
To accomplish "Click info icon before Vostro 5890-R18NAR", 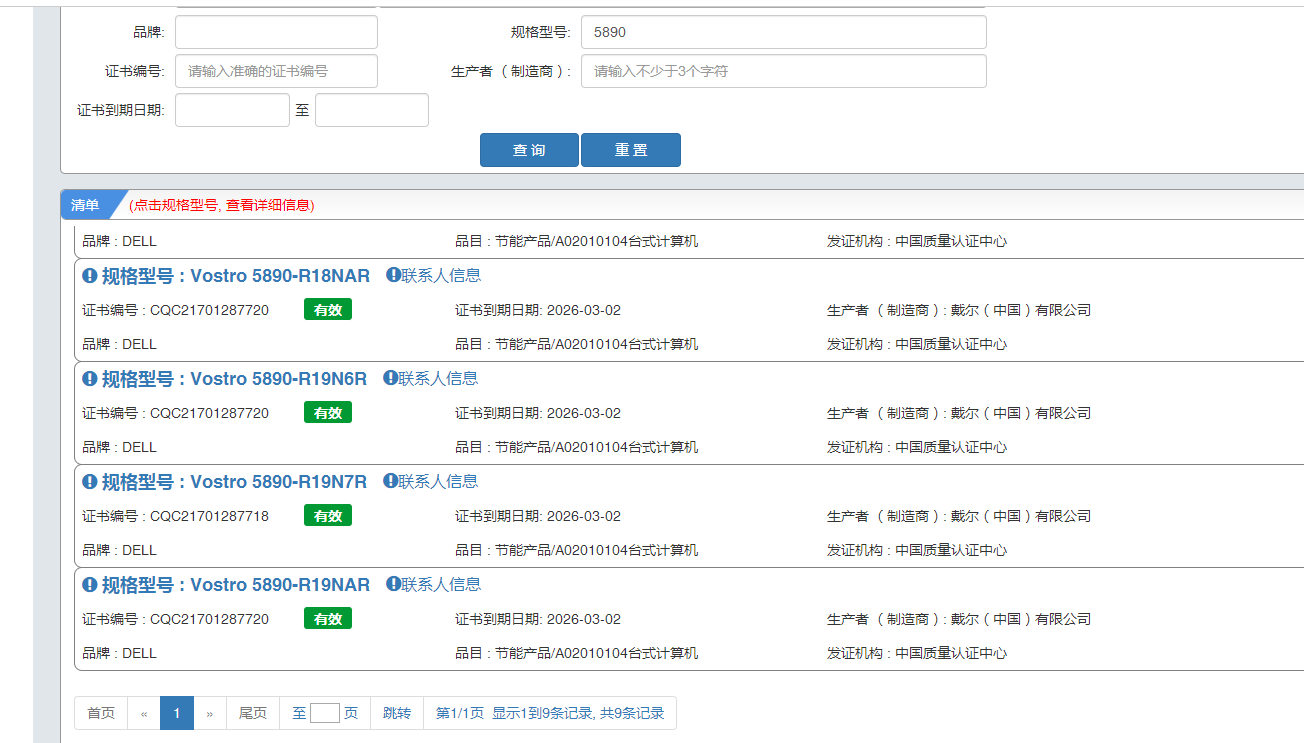I will click(x=89, y=276).
